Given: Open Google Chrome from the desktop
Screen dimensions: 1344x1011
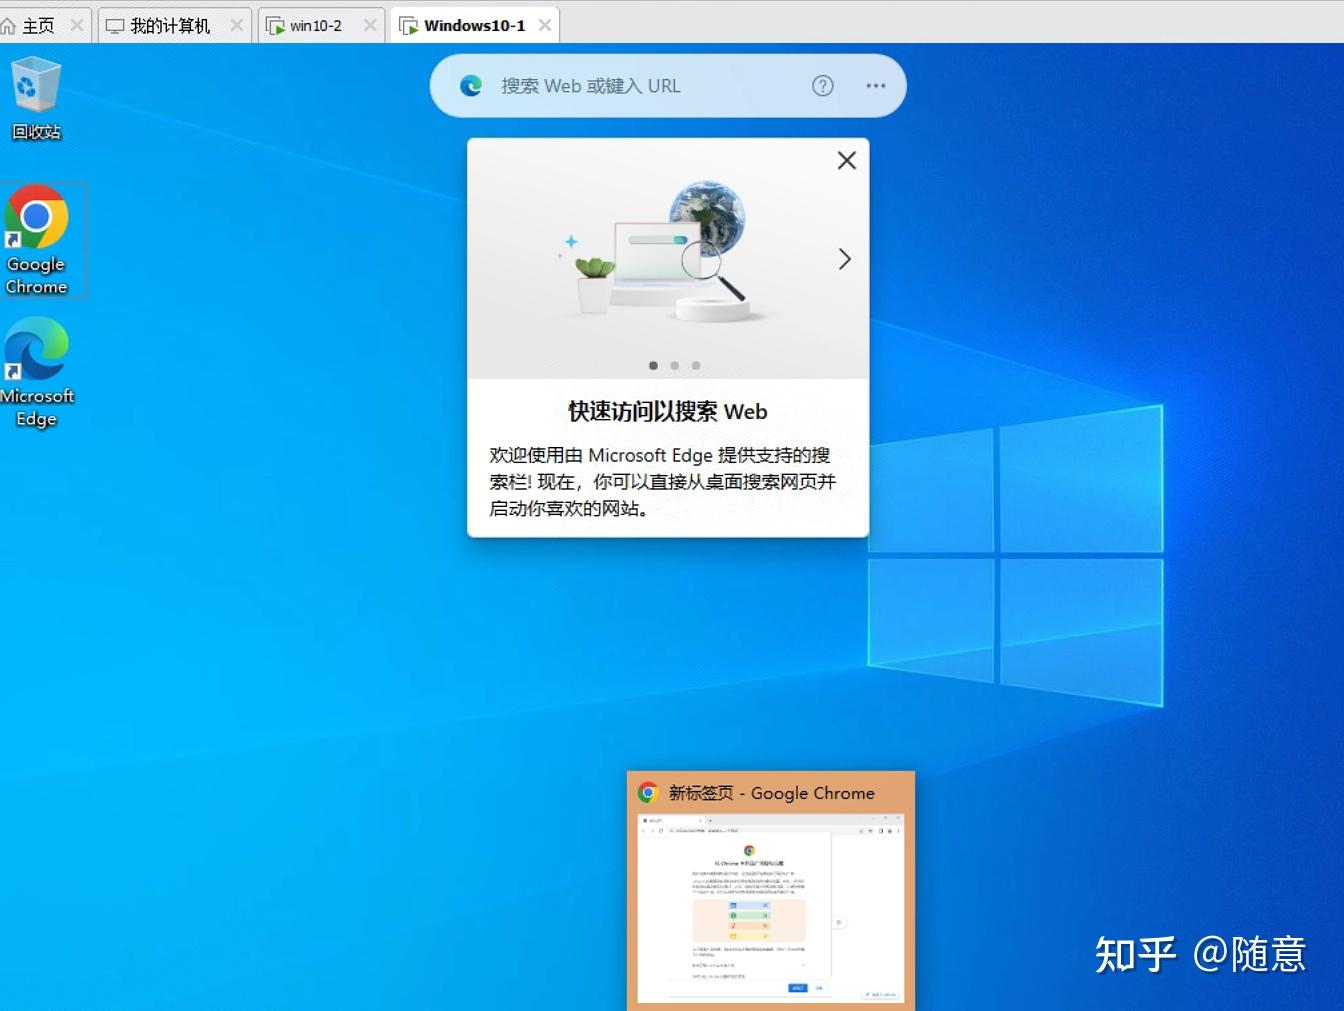Looking at the screenshot, I should (x=37, y=215).
